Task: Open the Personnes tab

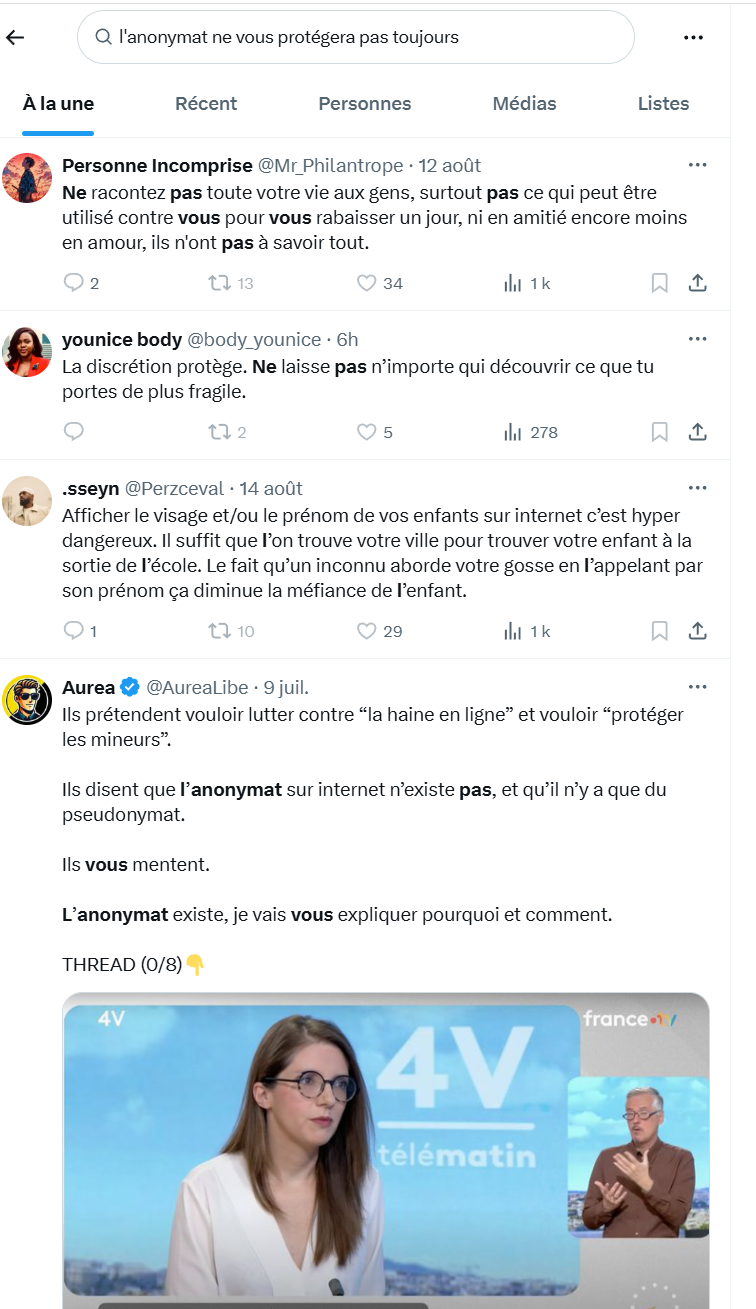Action: (x=364, y=103)
